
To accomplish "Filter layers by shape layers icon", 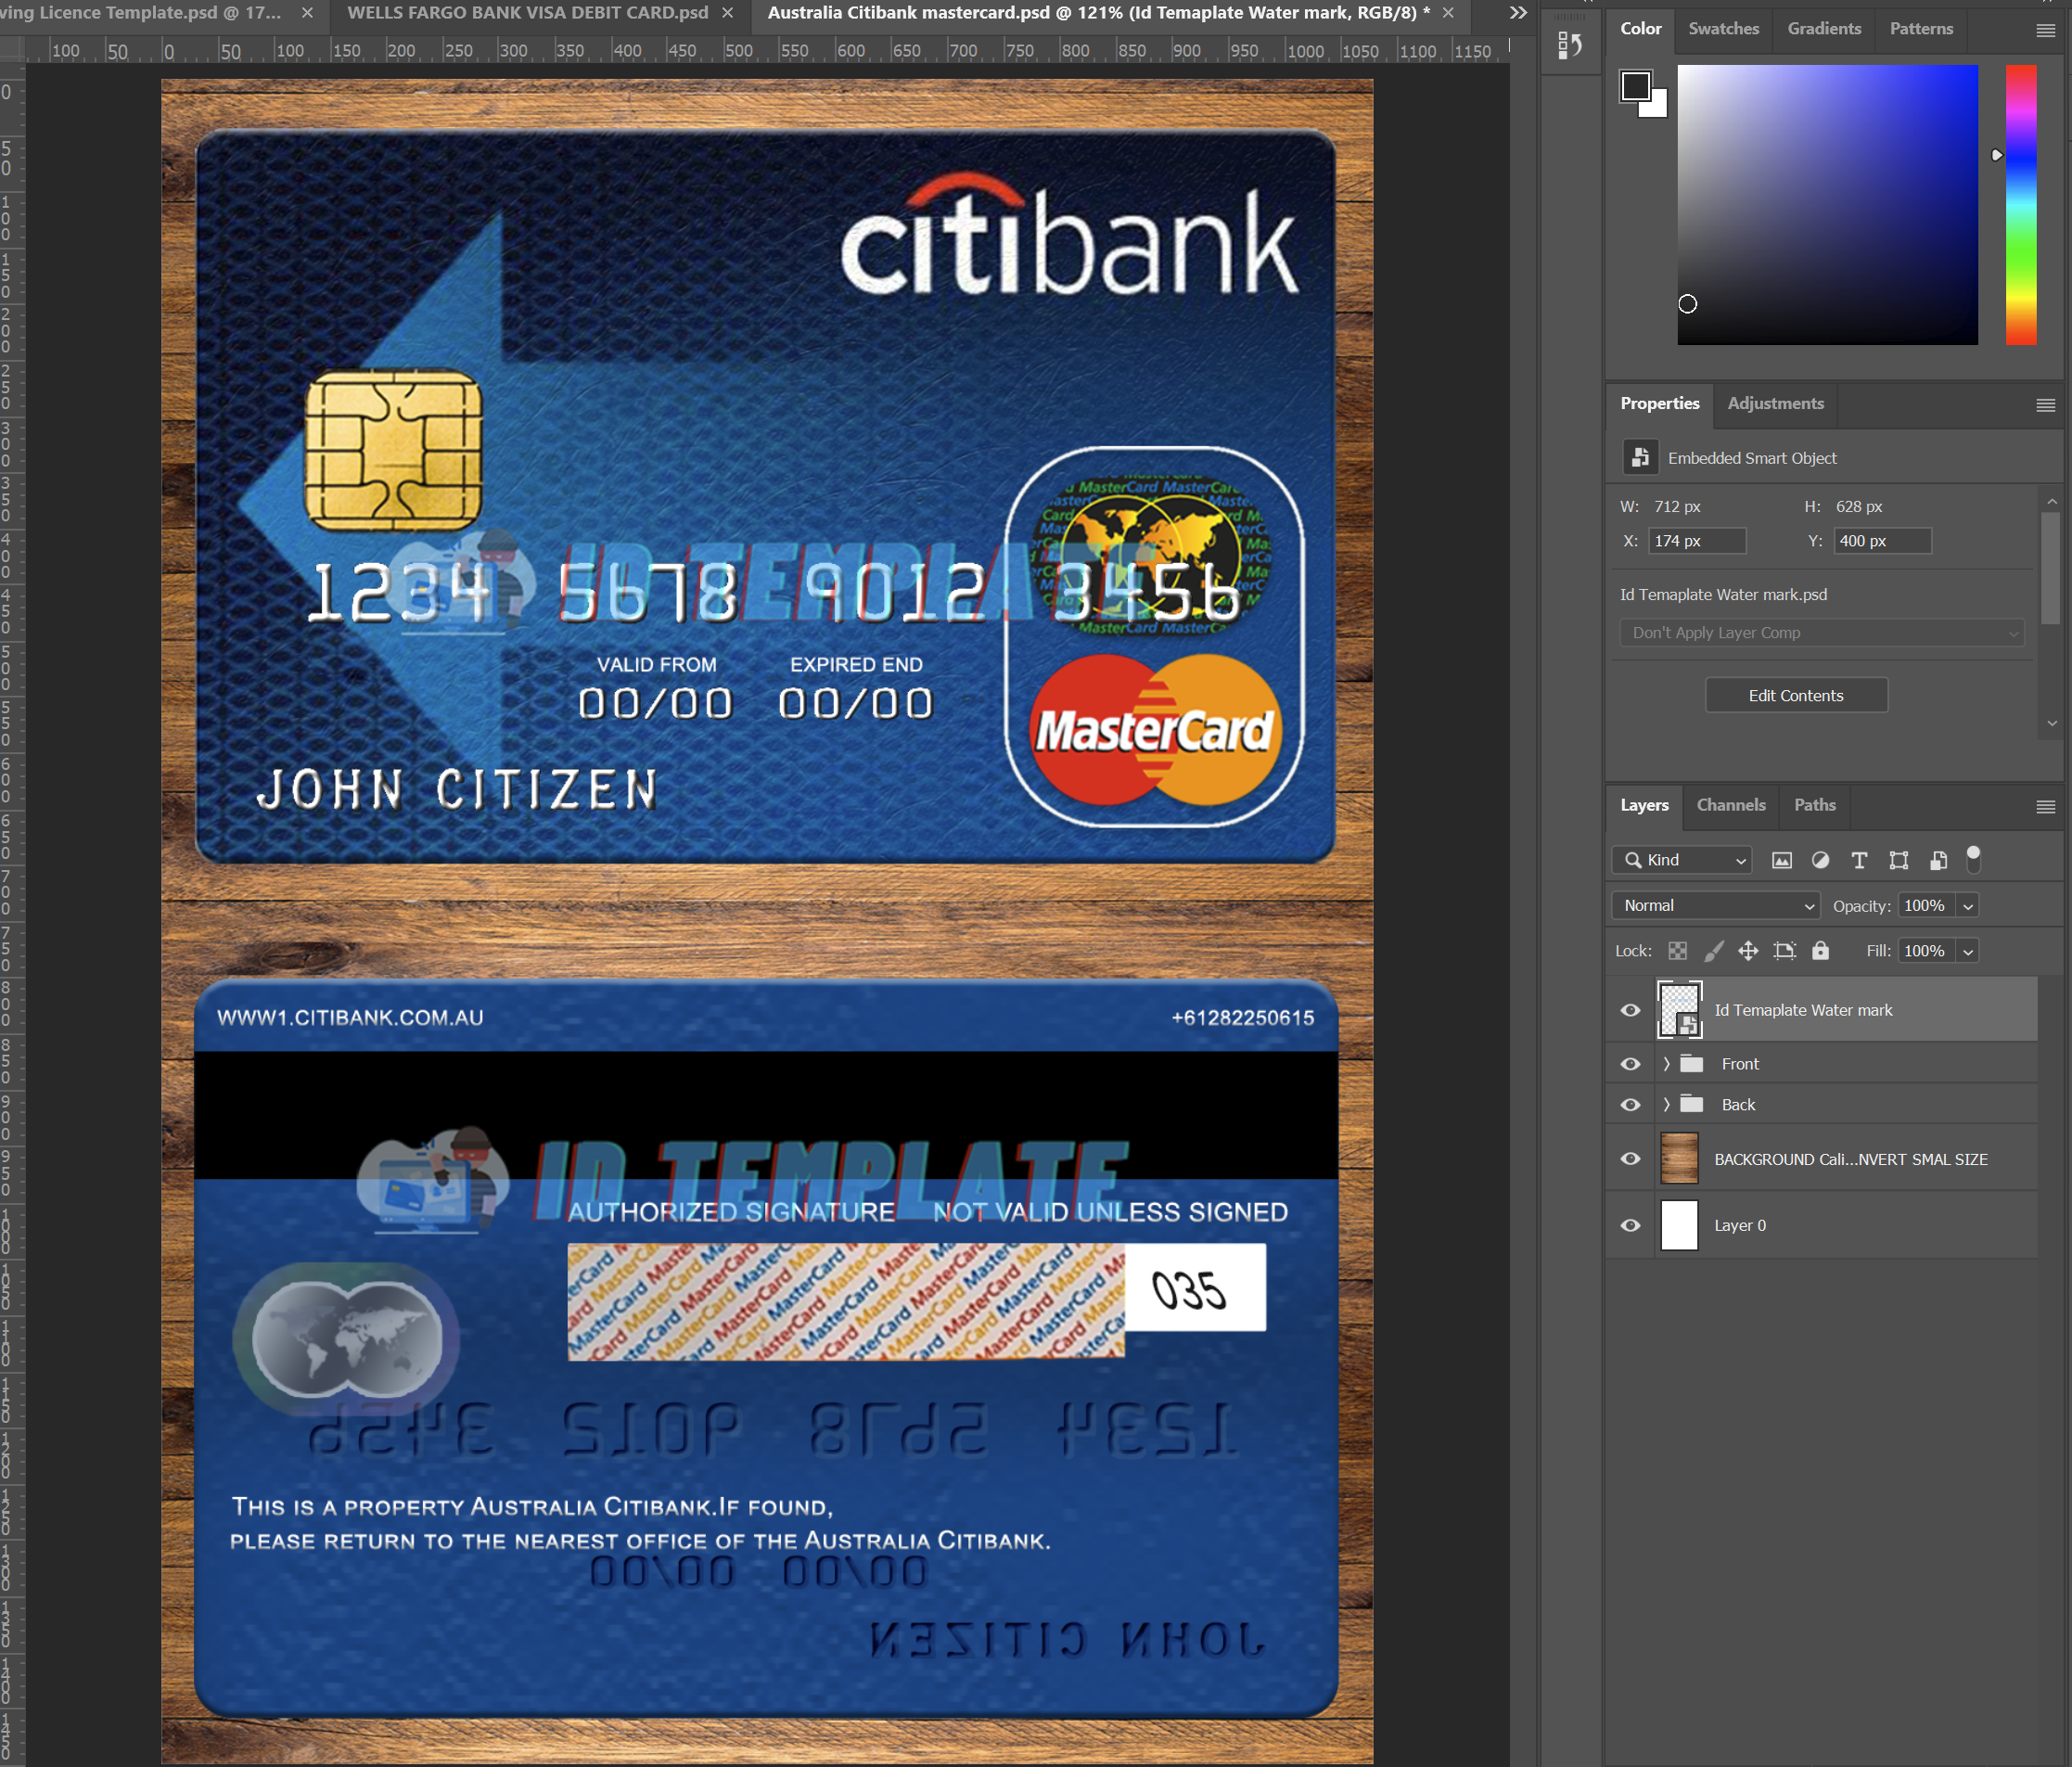I will tap(1898, 860).
